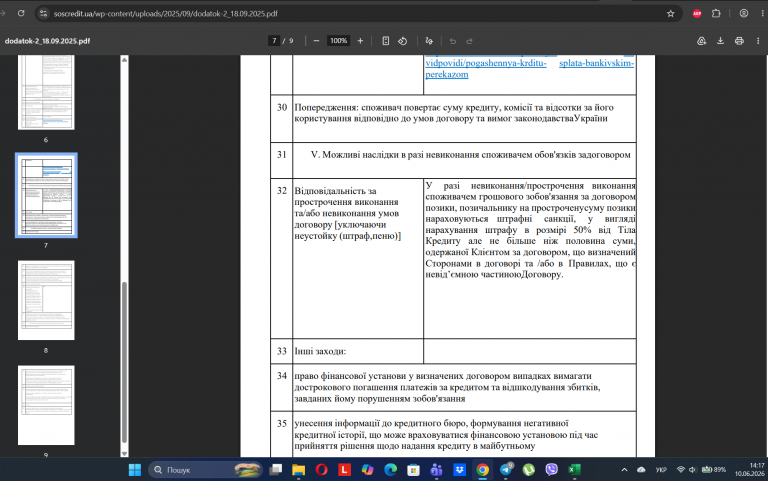
Task: Open the Windows Start menu
Action: tap(135, 470)
